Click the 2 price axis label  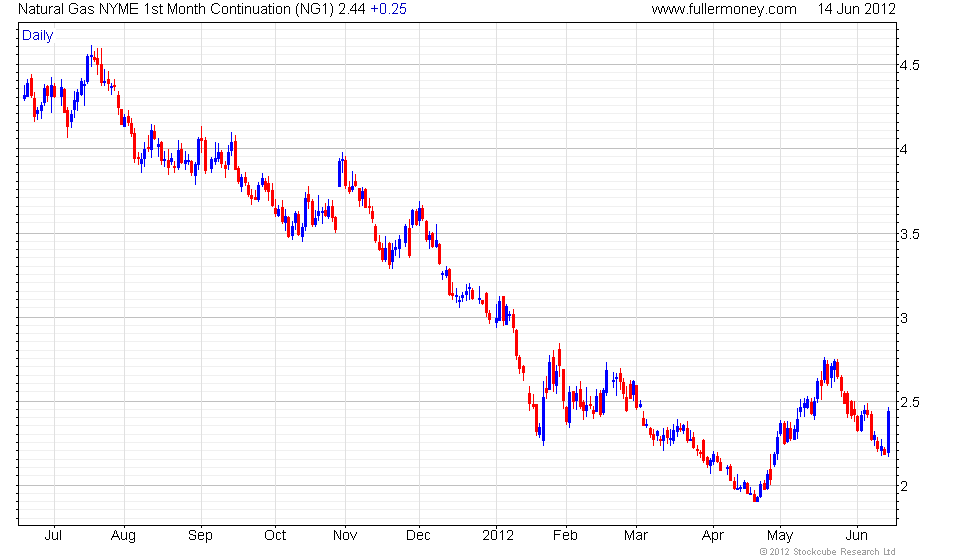pos(904,486)
